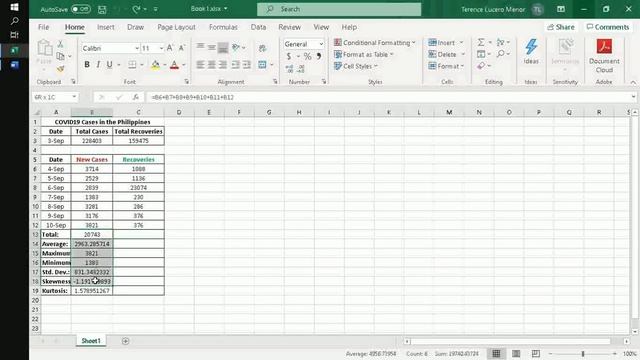Click the Merge & Center icon
640x360 pixels.
pyautogui.click(x=262, y=64)
